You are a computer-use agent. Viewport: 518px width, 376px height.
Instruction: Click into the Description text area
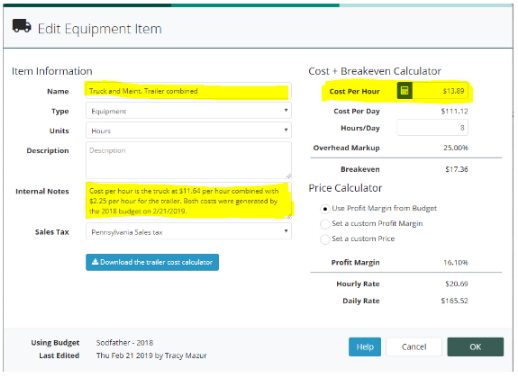(x=189, y=160)
